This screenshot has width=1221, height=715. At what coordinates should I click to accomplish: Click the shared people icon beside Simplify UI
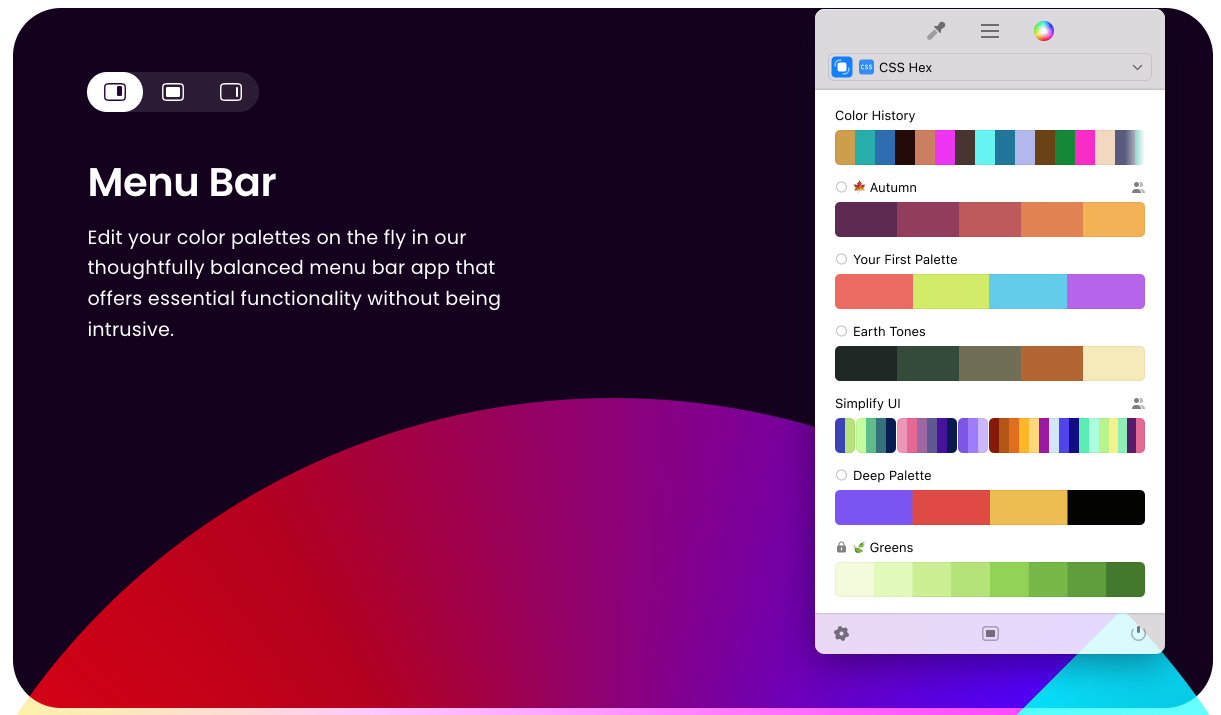click(1138, 403)
